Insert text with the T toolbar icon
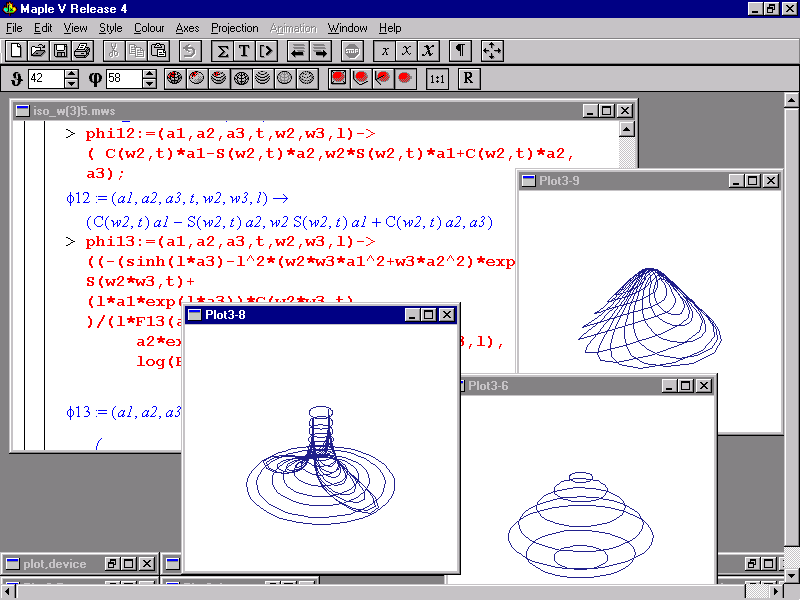Image resolution: width=800 pixels, height=600 pixels. coord(244,51)
